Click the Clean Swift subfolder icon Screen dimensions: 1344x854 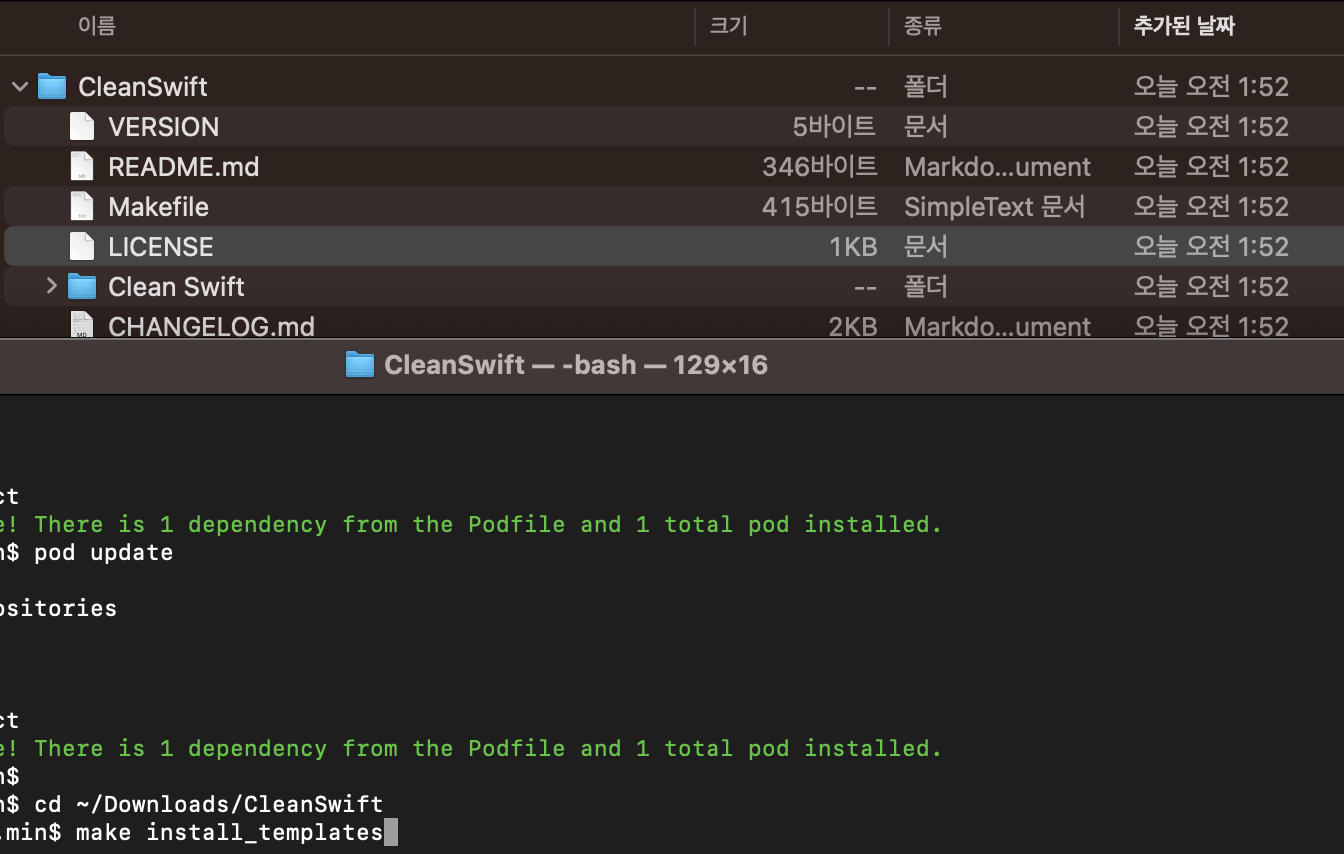click(82, 286)
